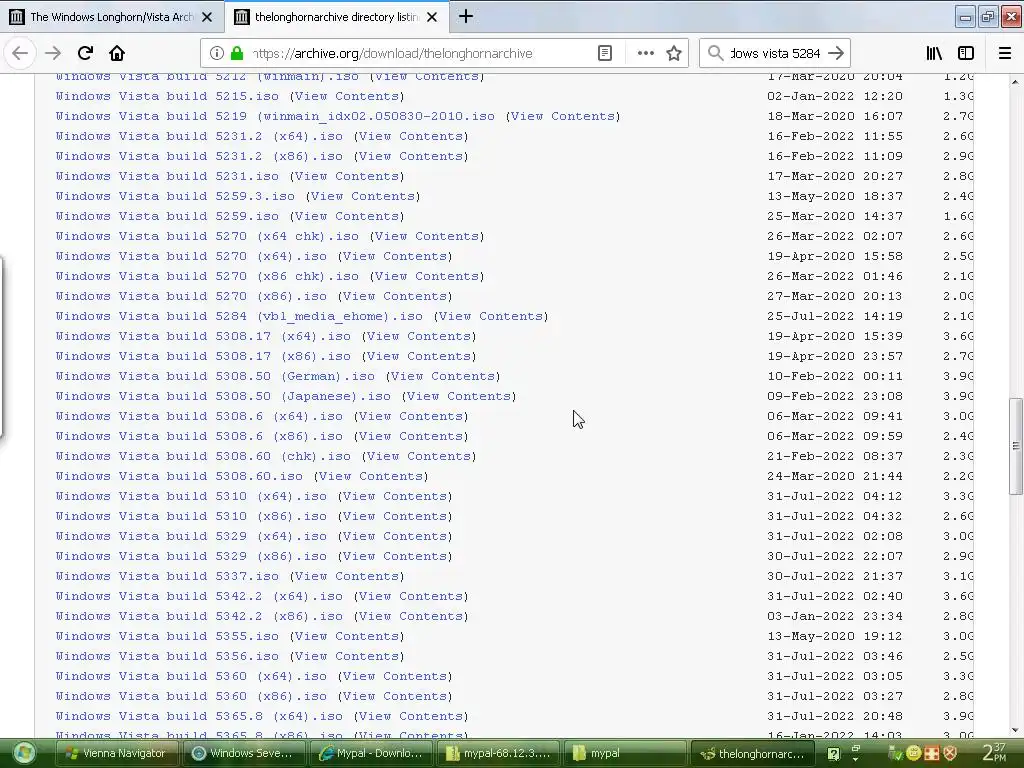
Task: Click date text 25-Jul-2022 14:19
Action: coord(835,316)
